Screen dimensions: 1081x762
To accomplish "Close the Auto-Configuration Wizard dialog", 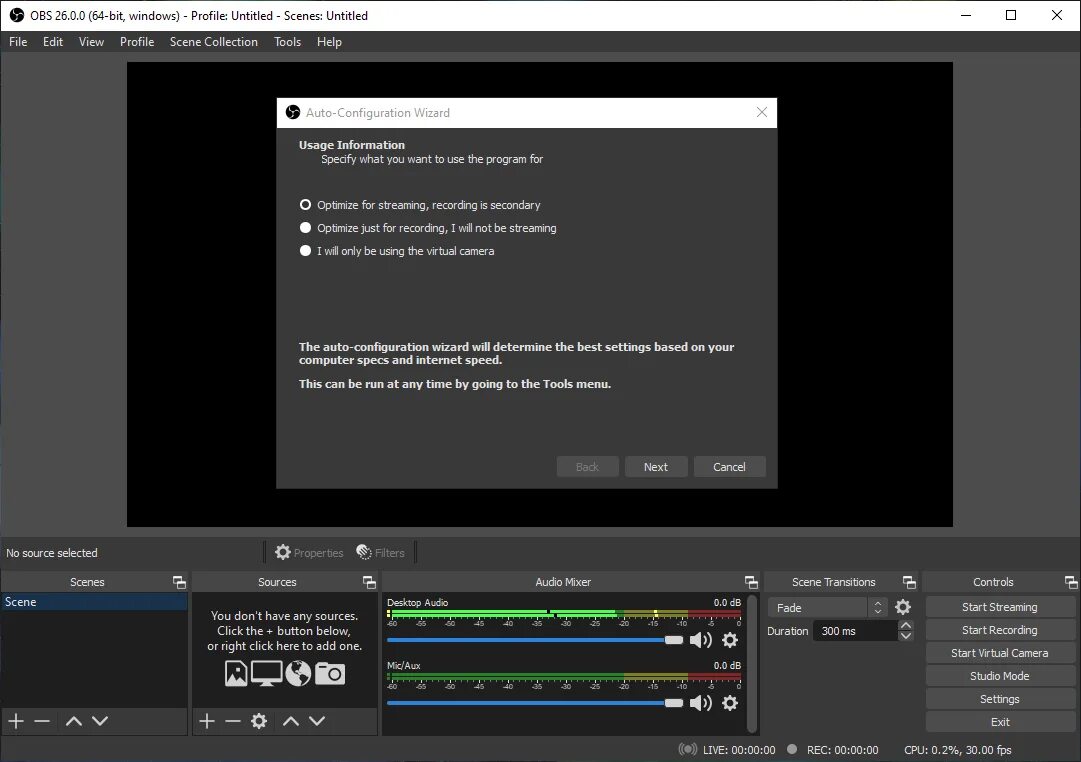I will (762, 112).
